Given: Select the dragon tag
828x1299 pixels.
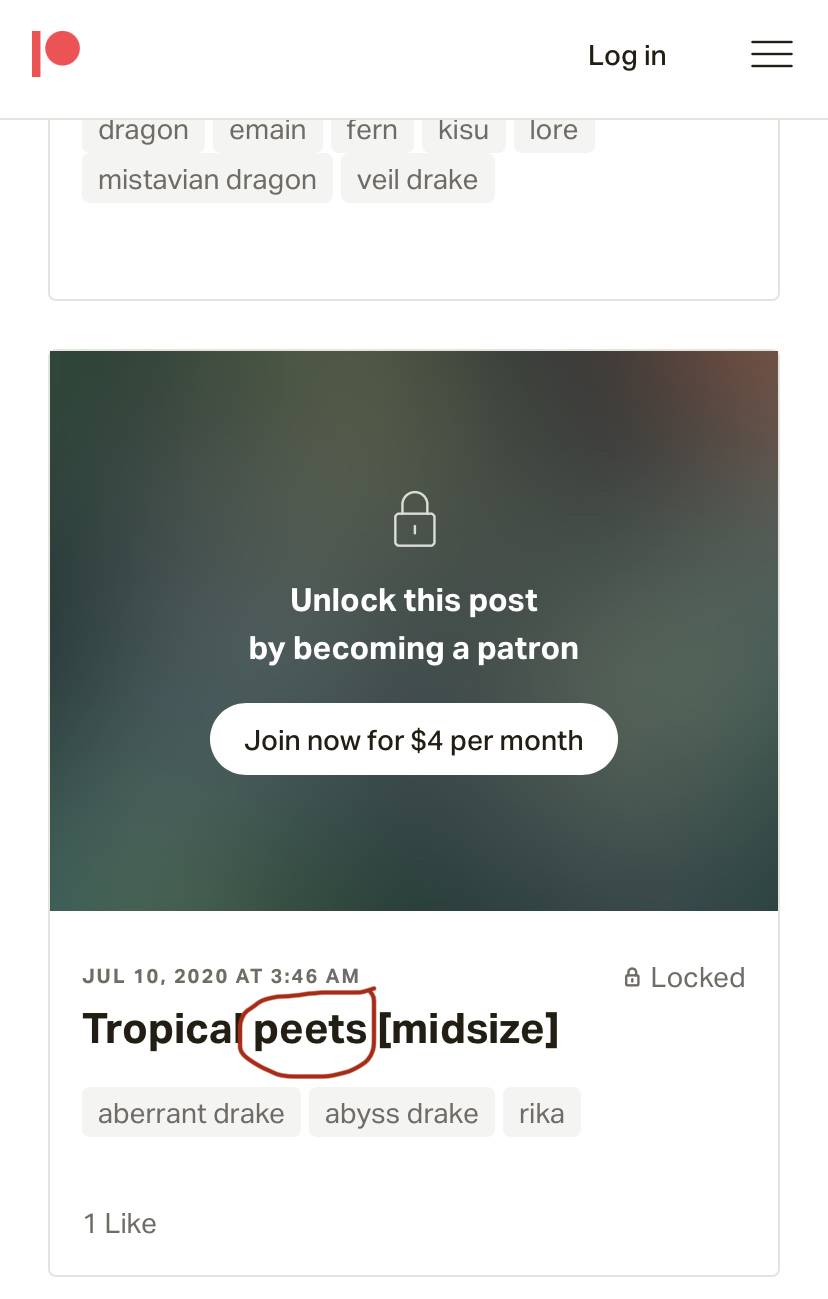Looking at the screenshot, I should point(143,131).
